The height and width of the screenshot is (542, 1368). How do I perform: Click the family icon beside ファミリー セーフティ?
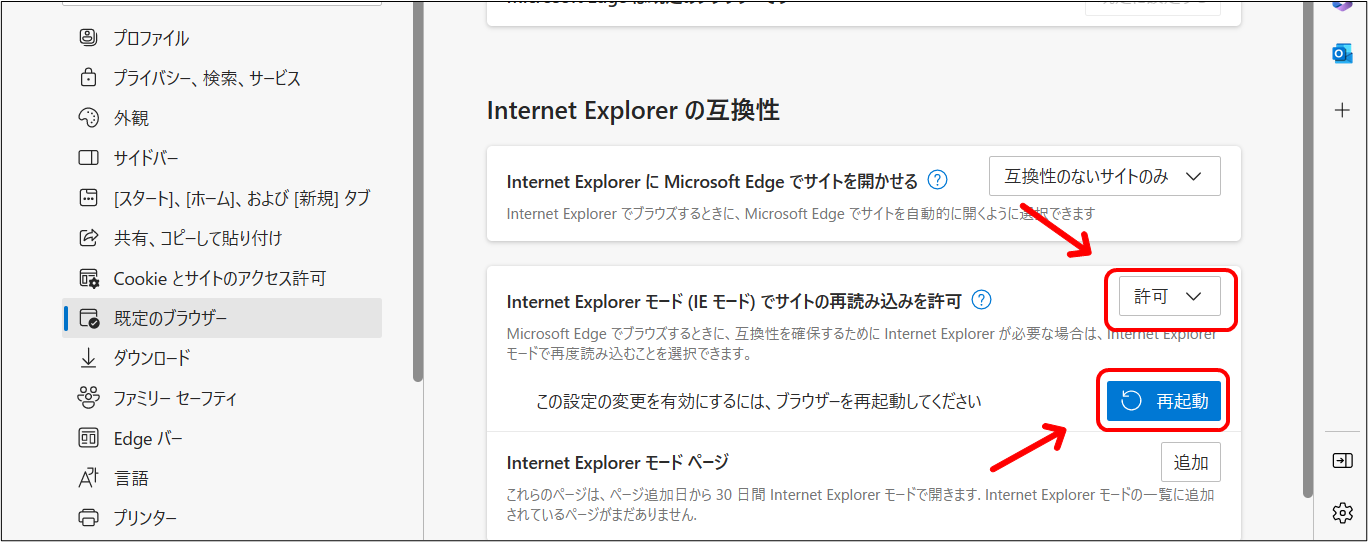click(89, 398)
